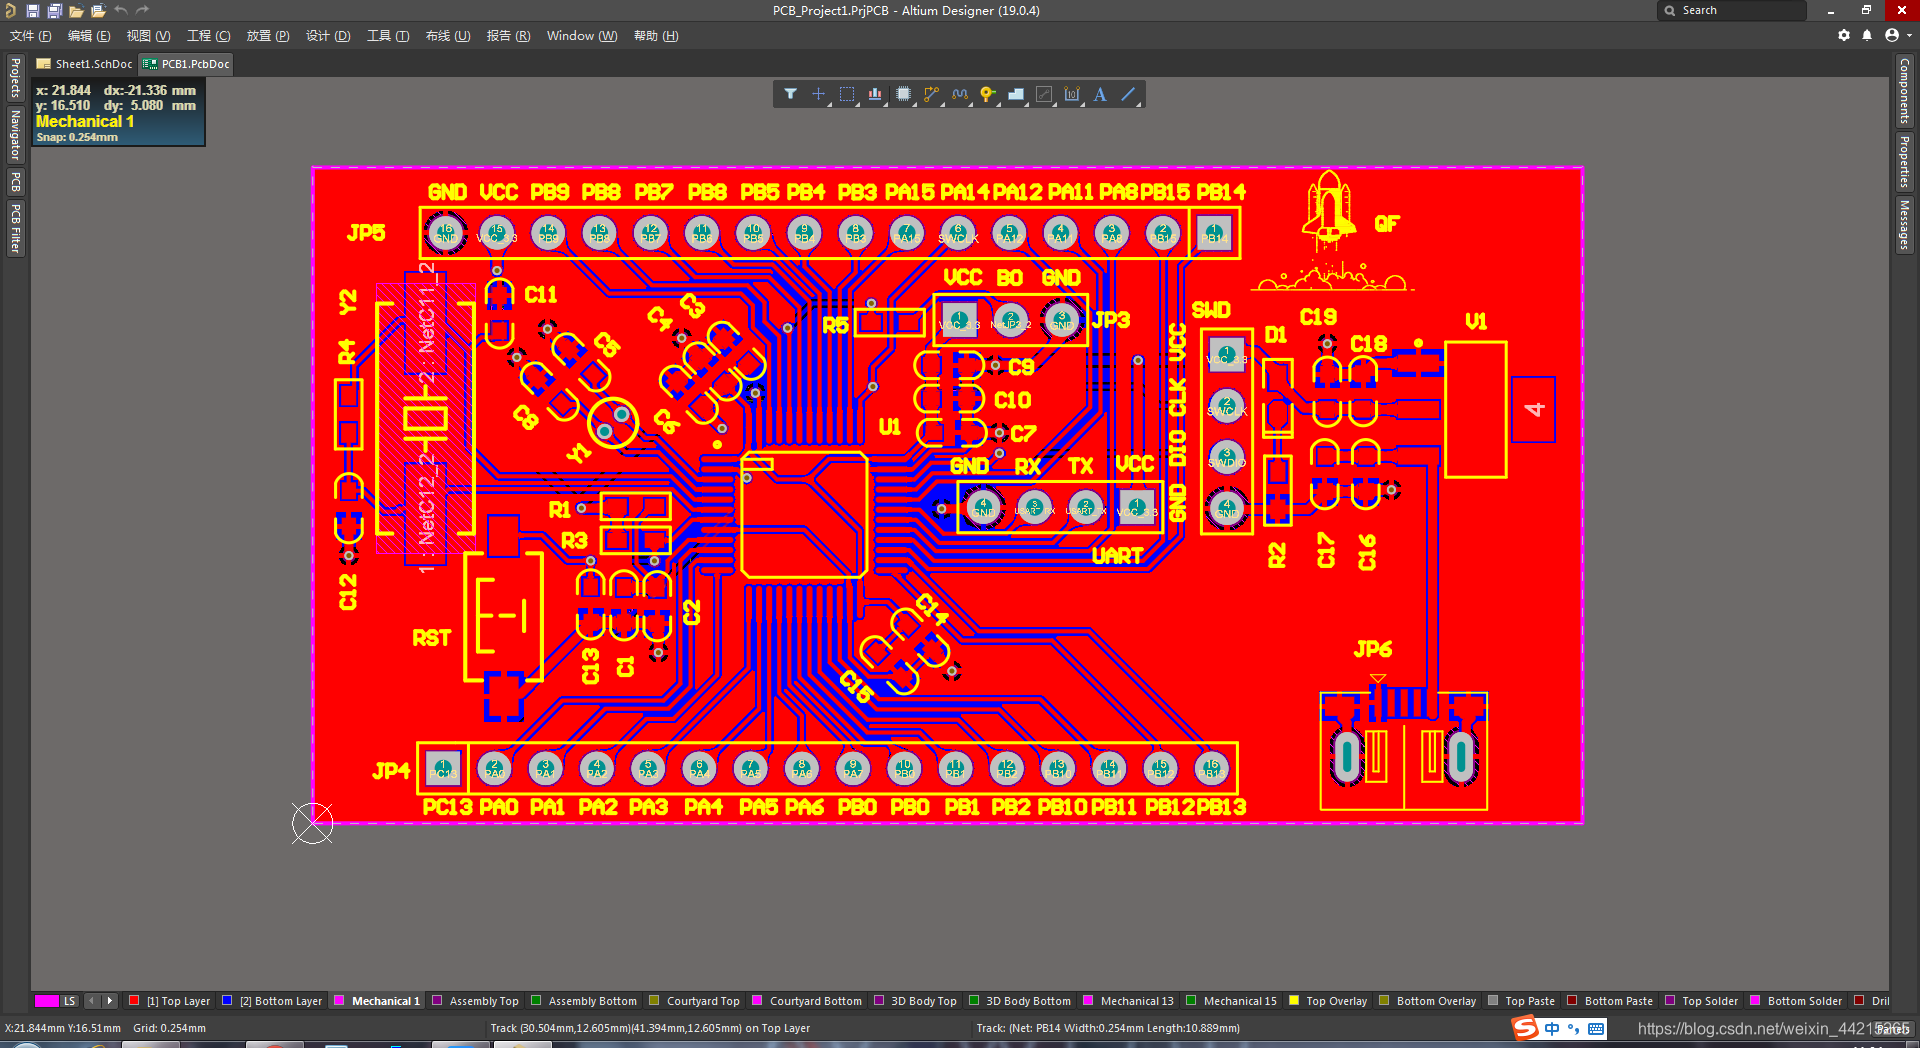Activate the dashed rectangle selection tool
The image size is (1920, 1048).
(847, 94)
